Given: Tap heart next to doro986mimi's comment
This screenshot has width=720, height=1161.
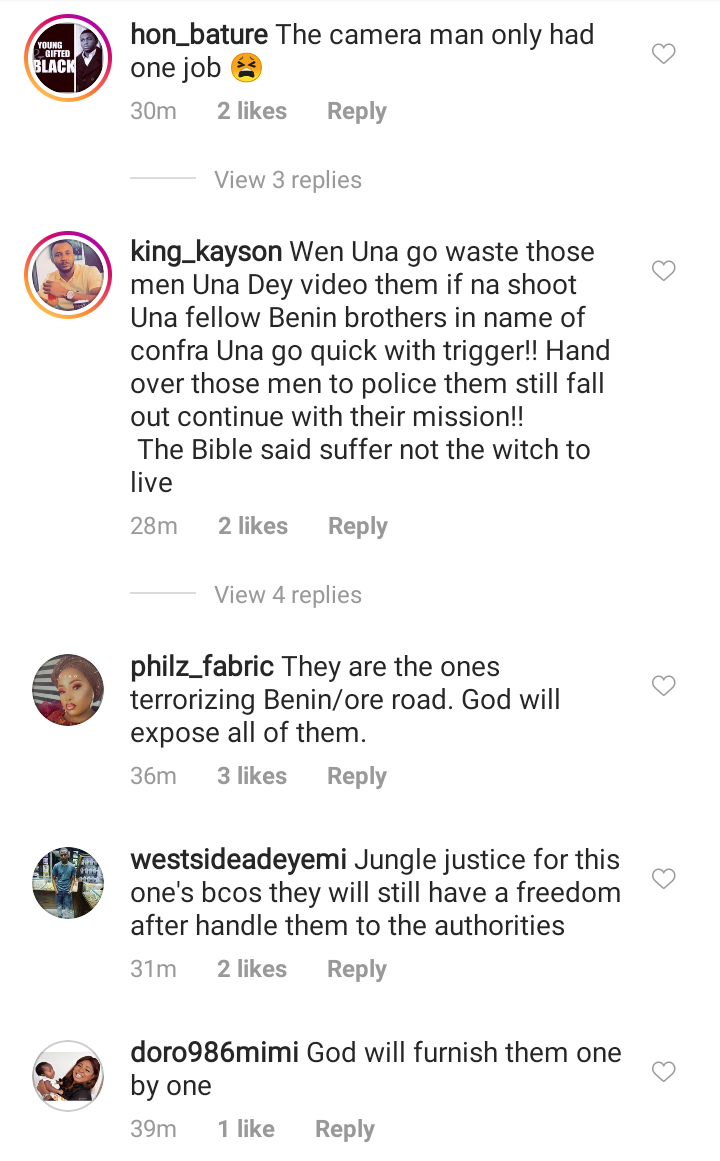Looking at the screenshot, I should pyautogui.click(x=663, y=1071).
